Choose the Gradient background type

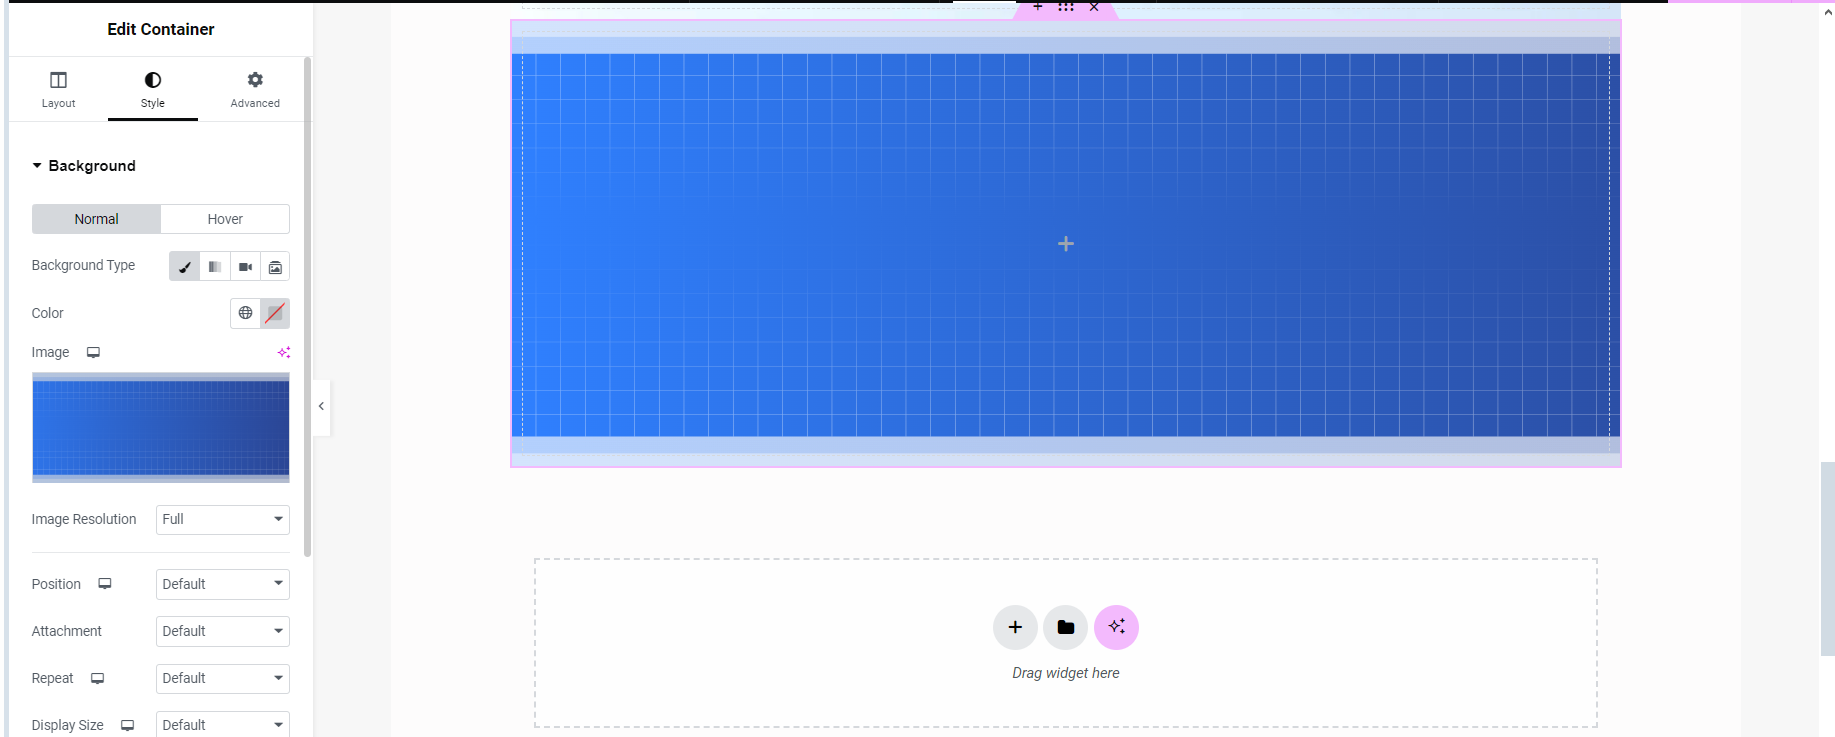click(215, 267)
